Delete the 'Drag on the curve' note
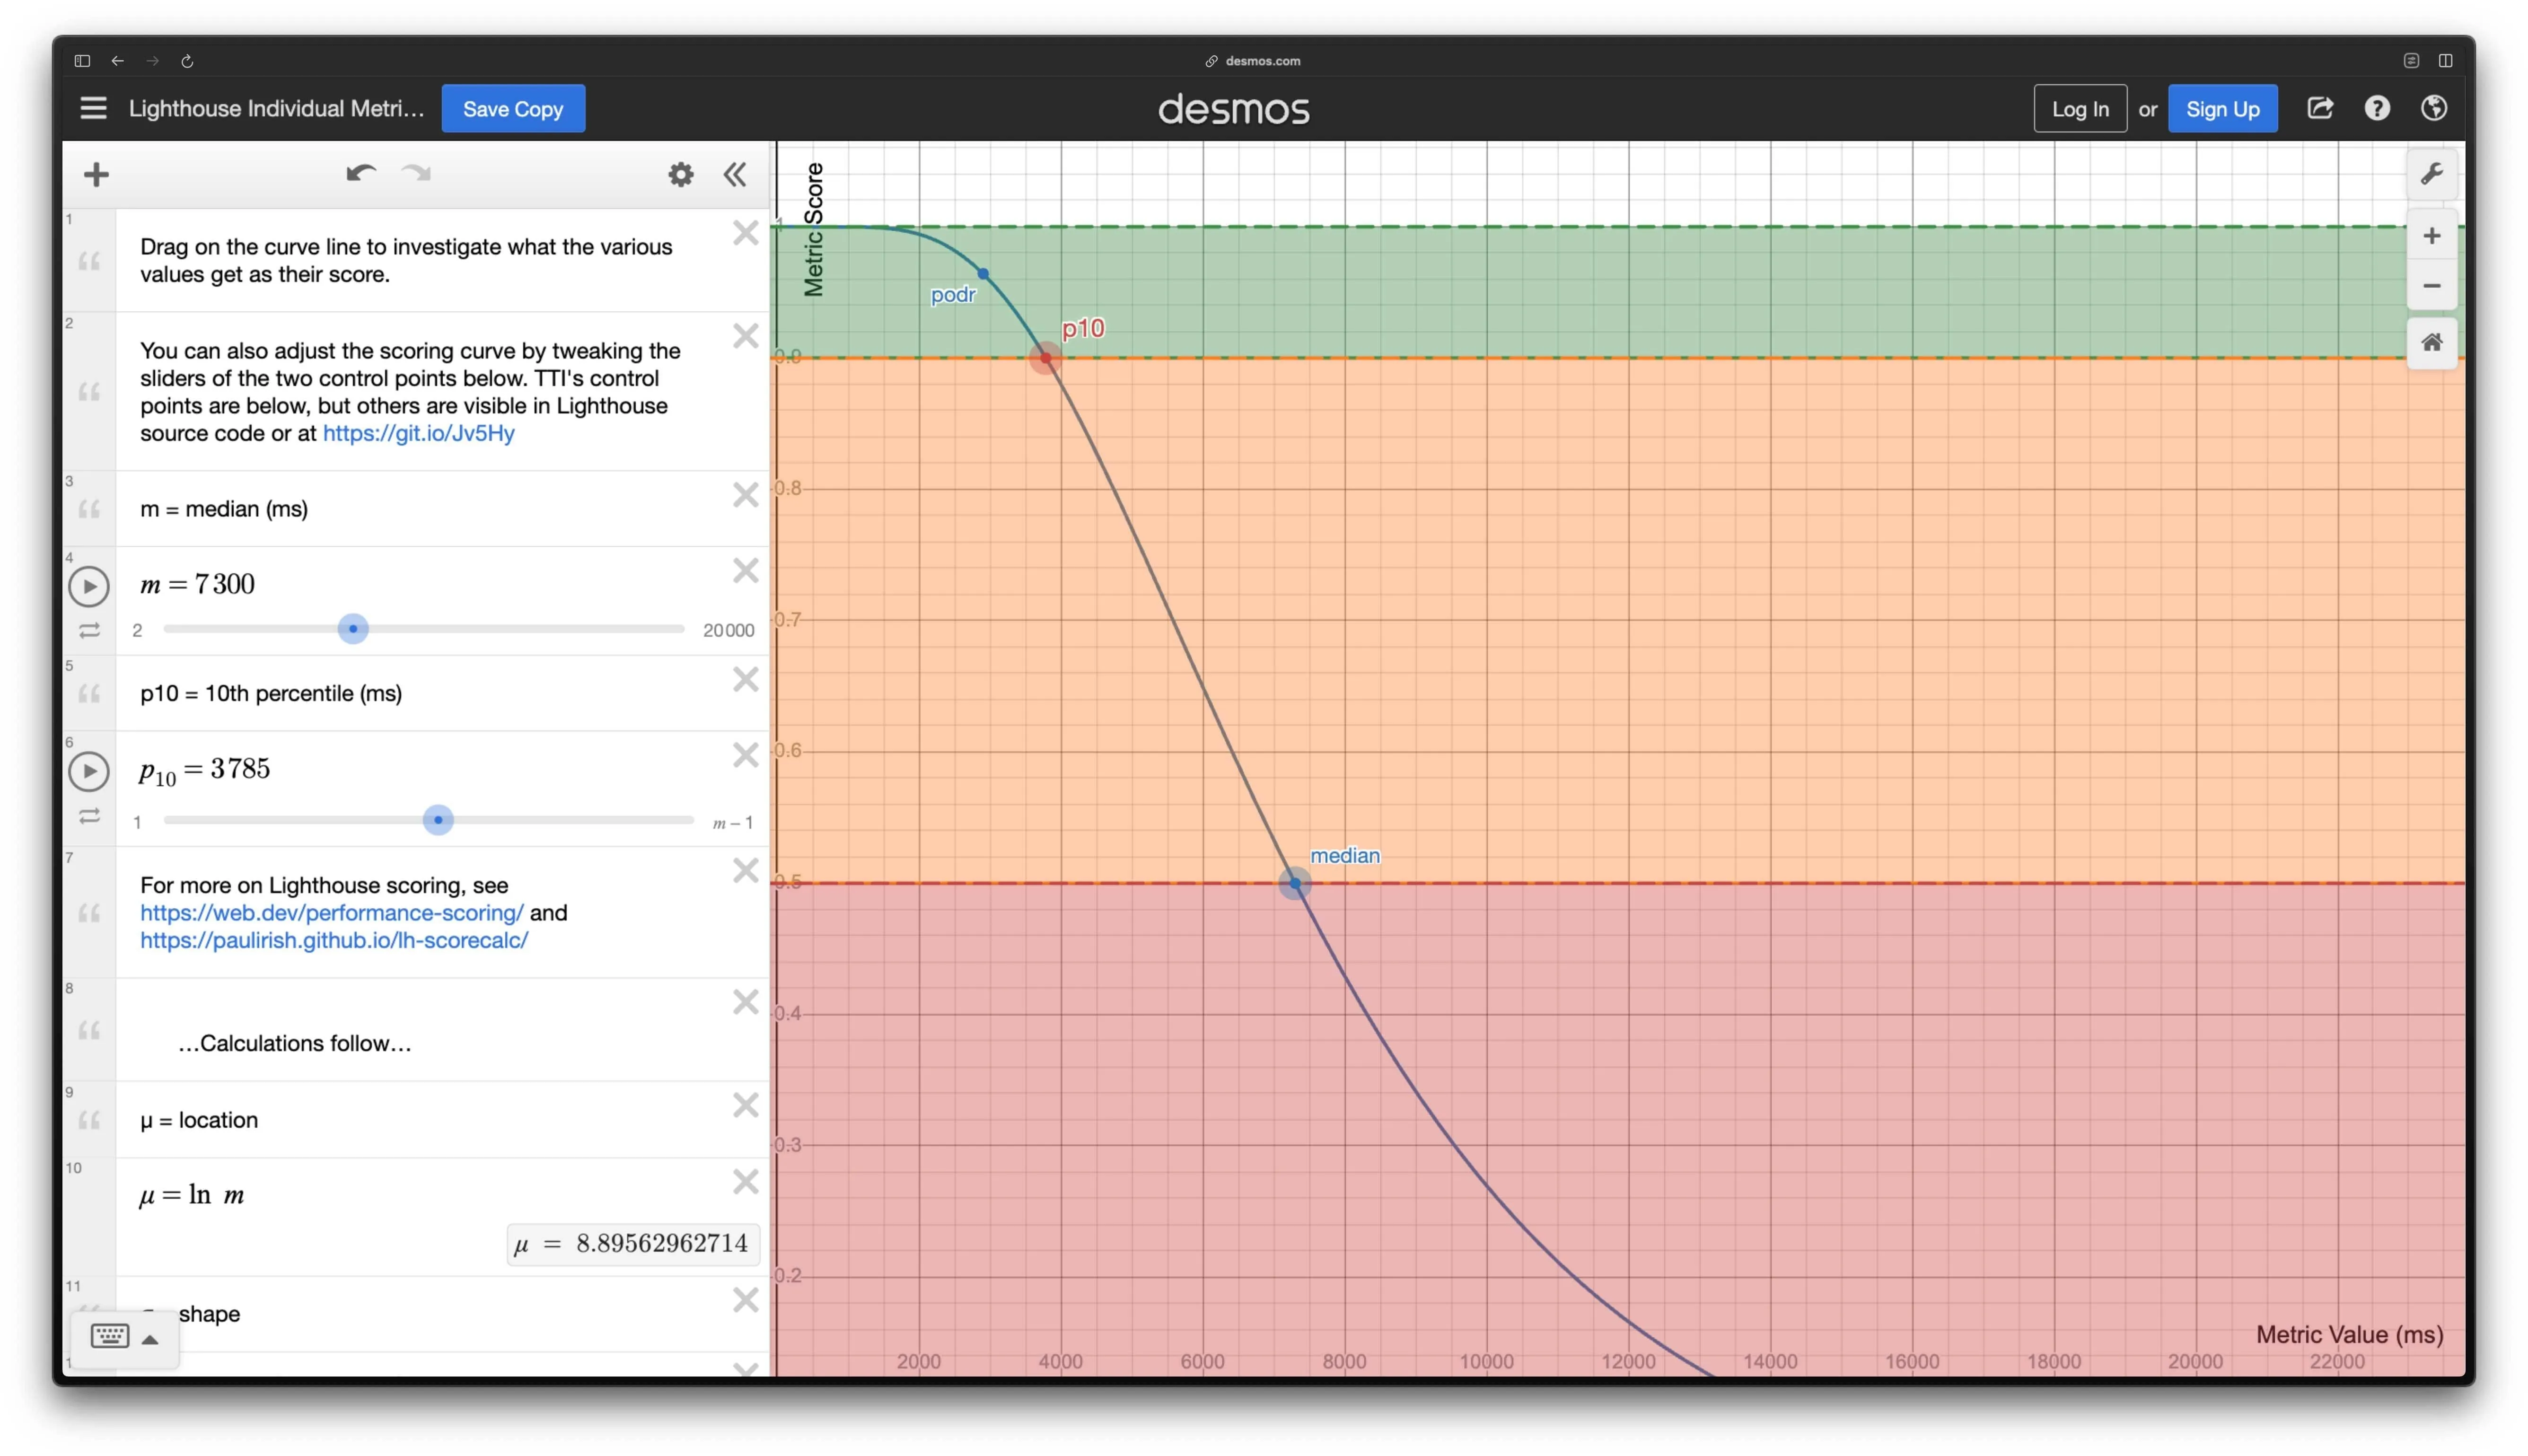Screen dimensions: 2528x1456 pyautogui.click(x=745, y=233)
